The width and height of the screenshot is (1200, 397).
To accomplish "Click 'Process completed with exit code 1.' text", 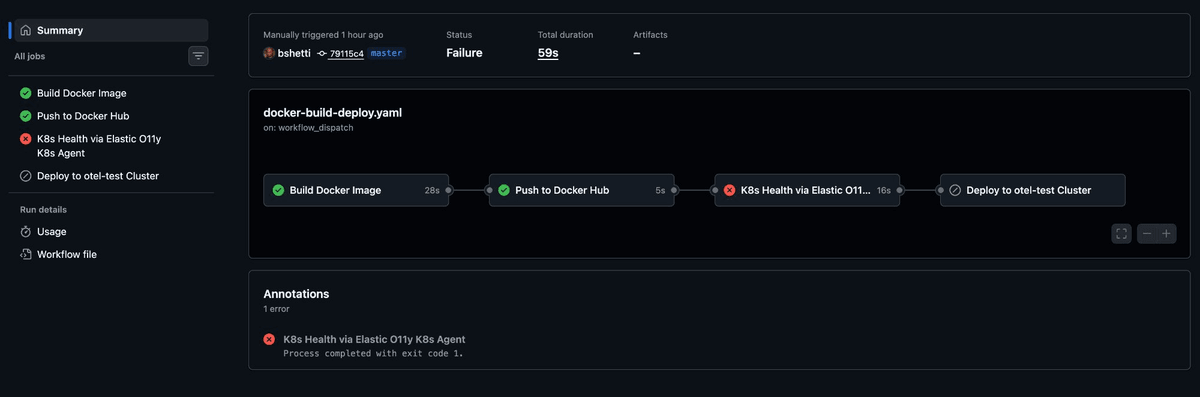I will (x=373, y=353).
